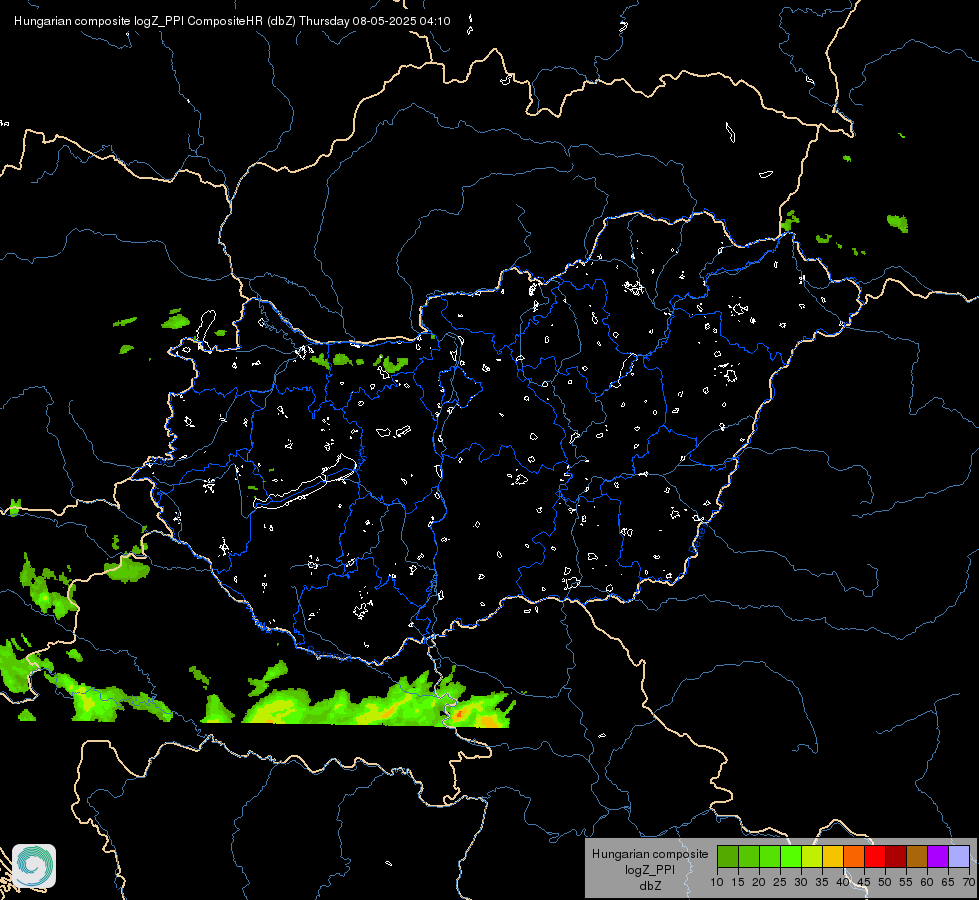Select the bright red 45–50 dBZ legend swatch
The width and height of the screenshot is (979, 900).
(875, 856)
